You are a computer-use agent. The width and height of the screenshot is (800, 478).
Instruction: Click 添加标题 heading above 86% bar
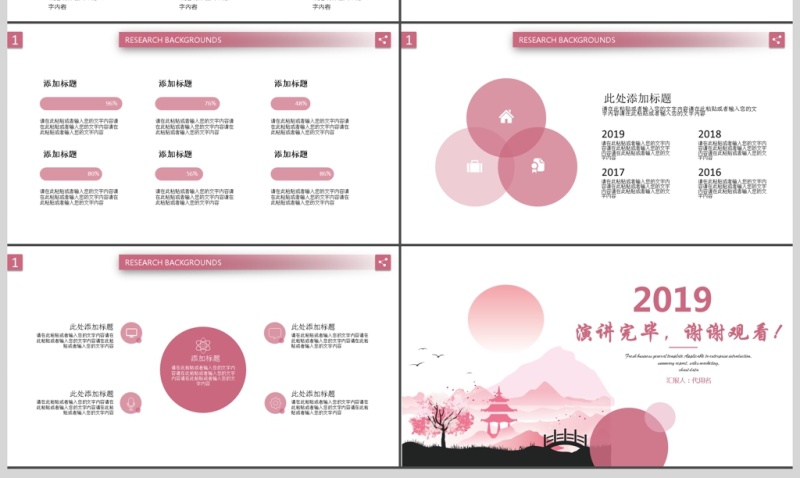tap(291, 154)
